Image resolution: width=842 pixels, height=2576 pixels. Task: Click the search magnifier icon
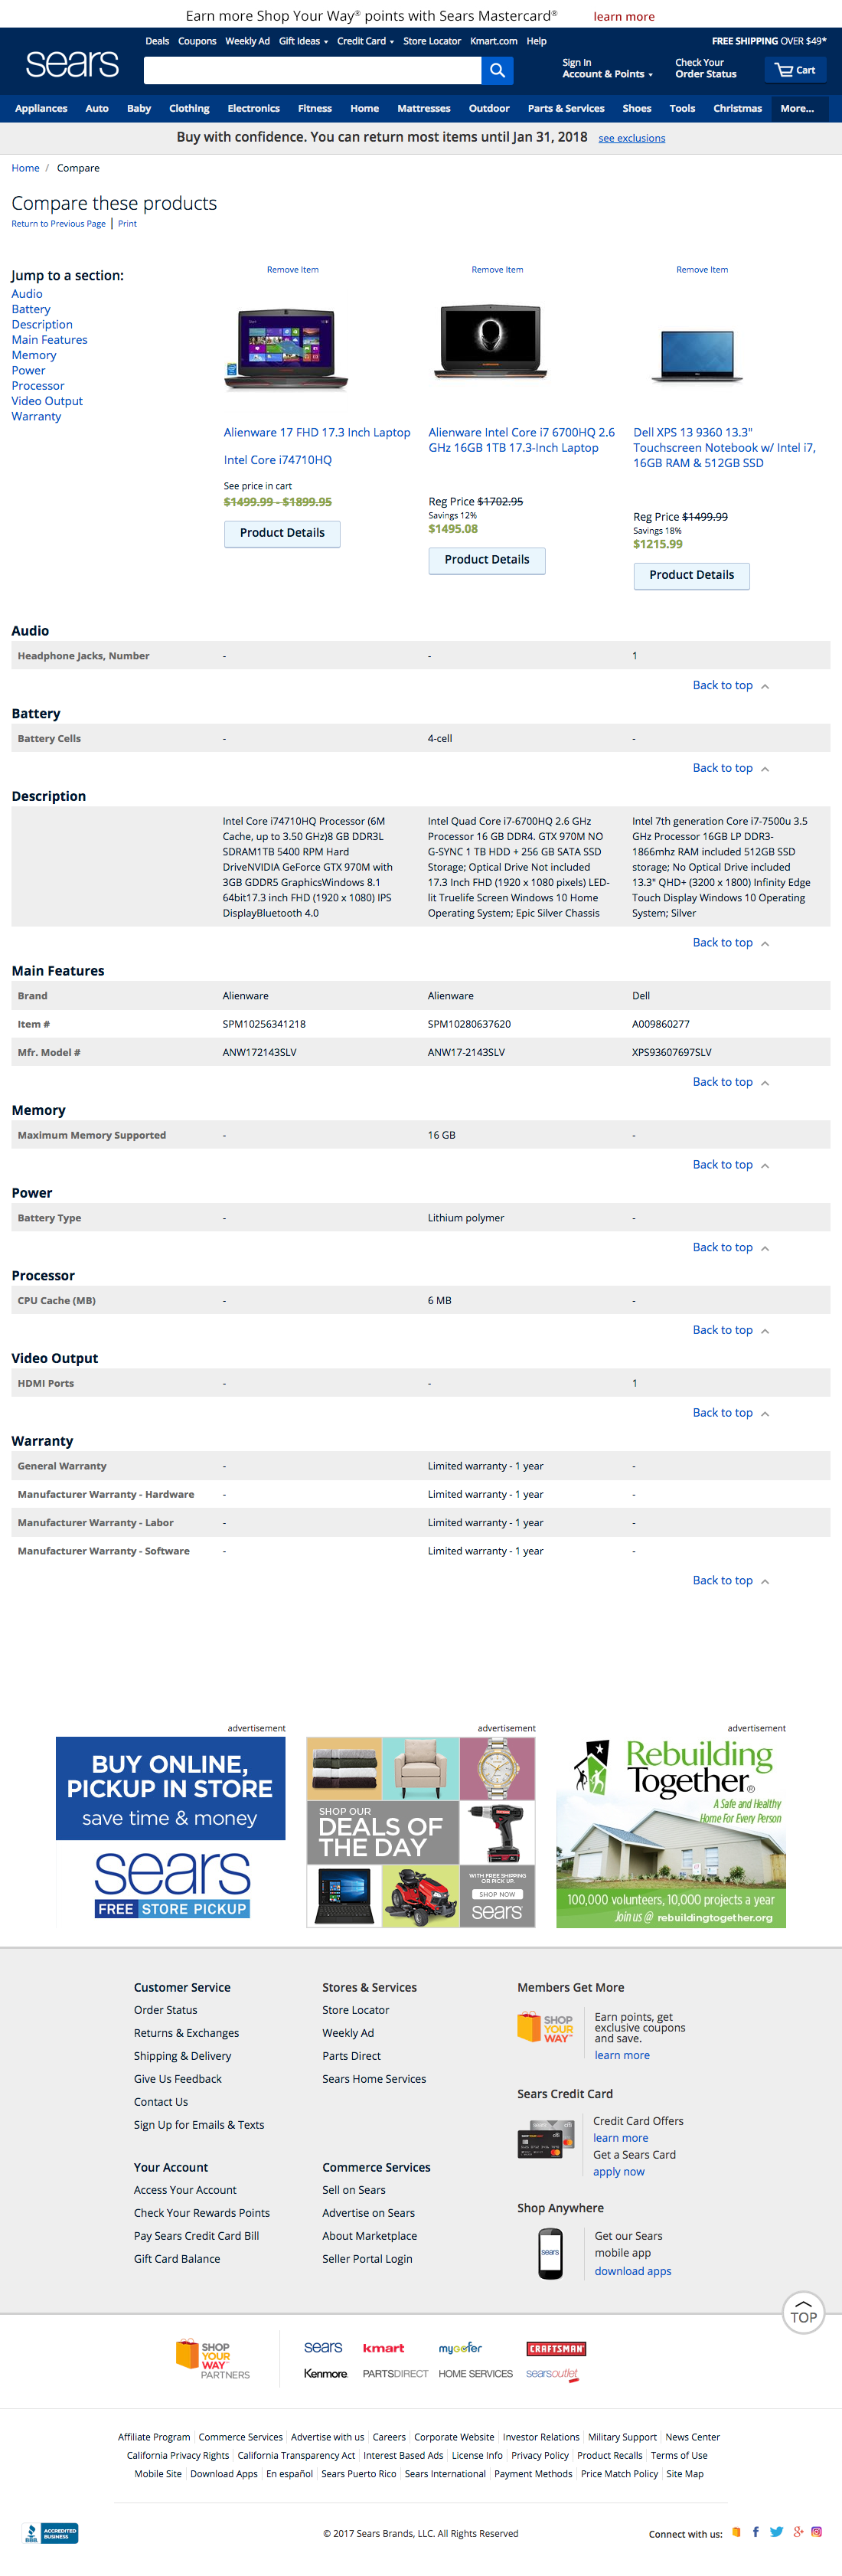497,71
